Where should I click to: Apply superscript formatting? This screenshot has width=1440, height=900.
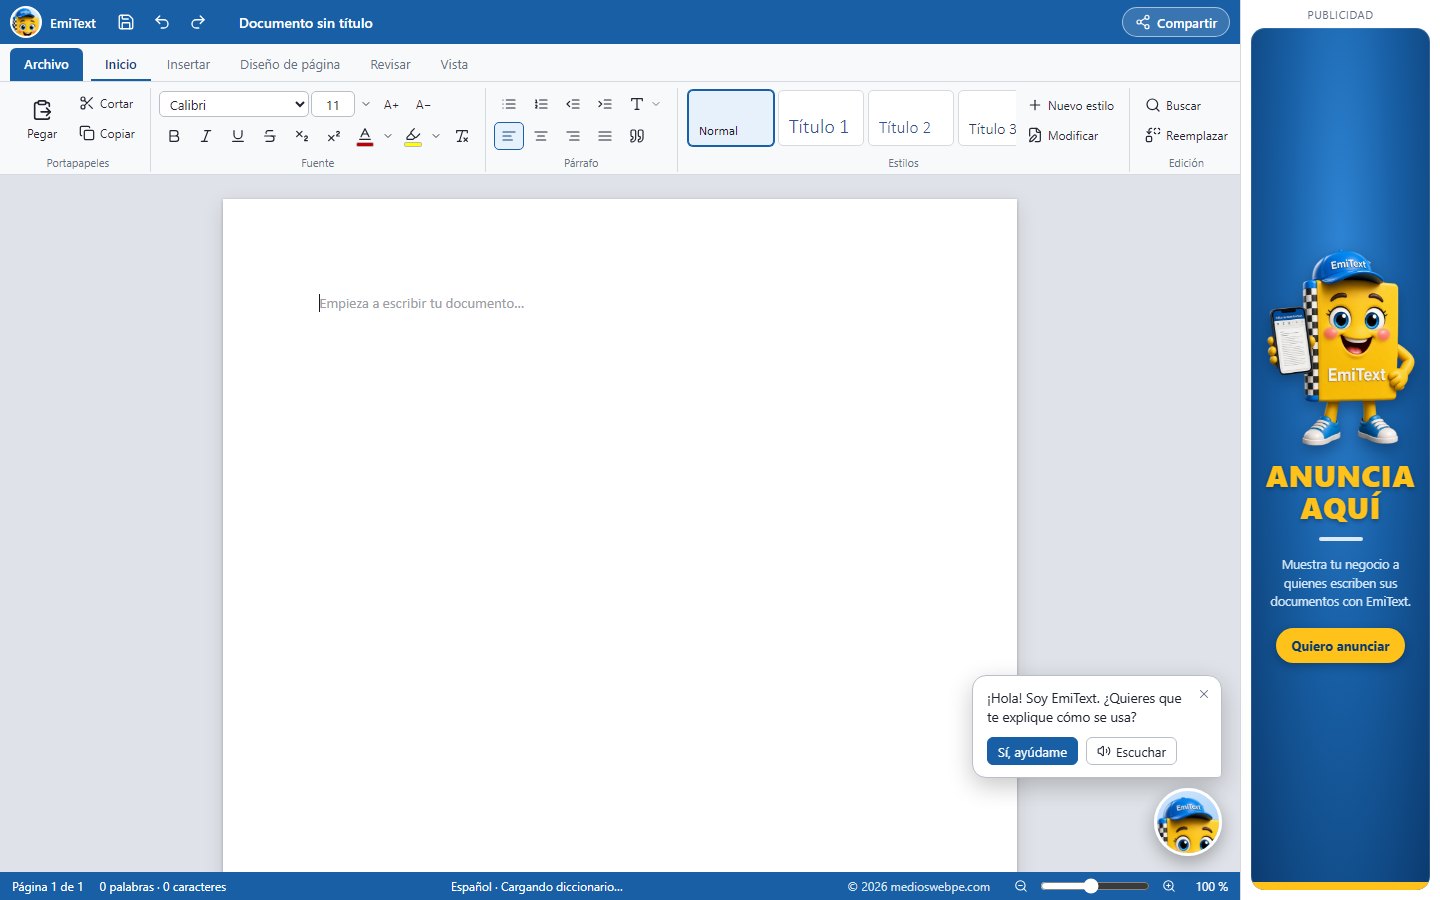coord(334,136)
